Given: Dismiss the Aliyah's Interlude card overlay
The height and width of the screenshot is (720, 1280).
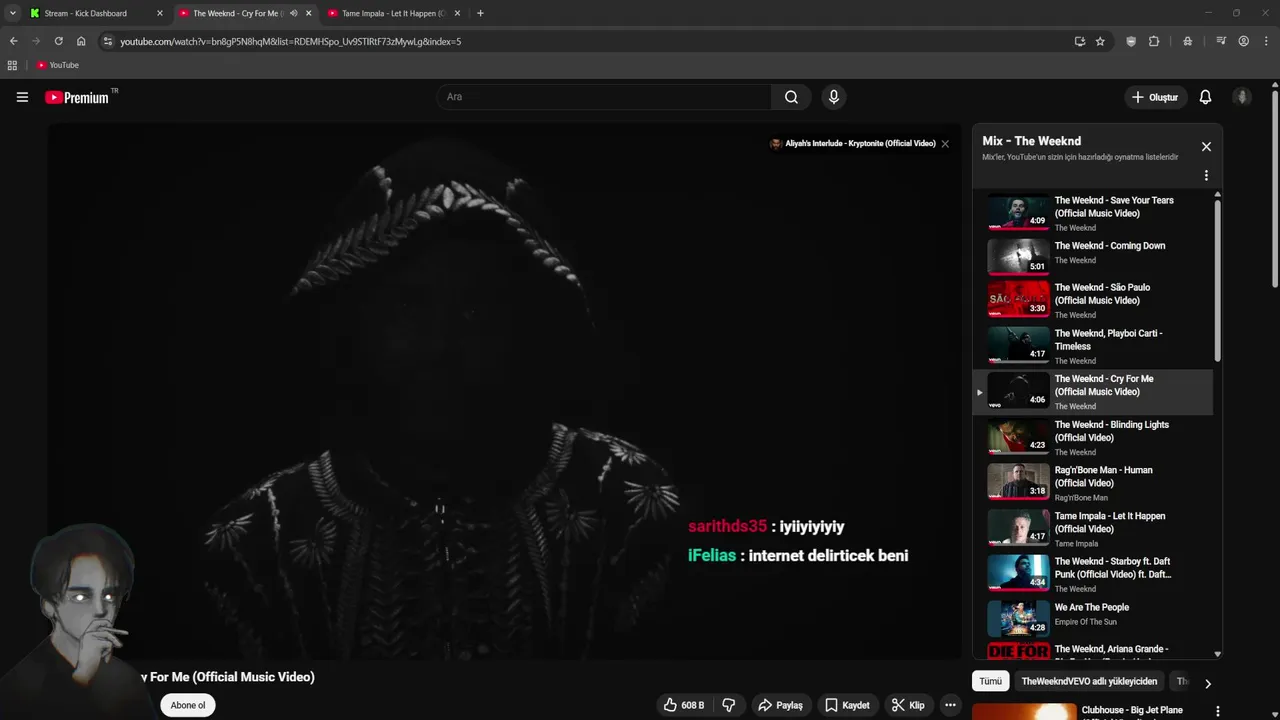Looking at the screenshot, I should click(x=945, y=144).
